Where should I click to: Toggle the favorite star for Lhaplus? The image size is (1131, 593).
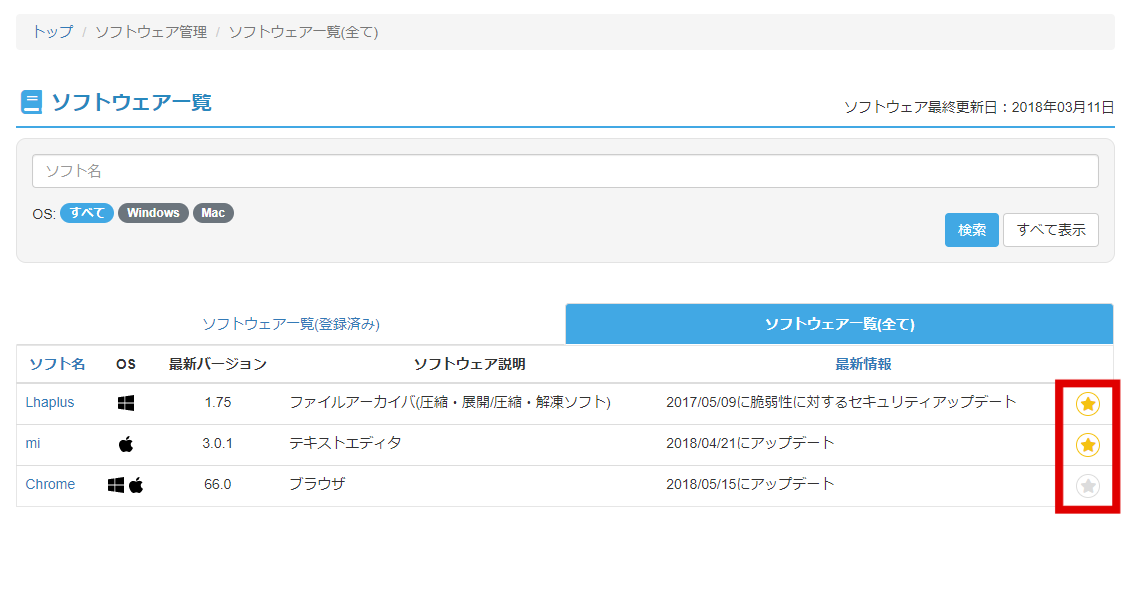coord(1087,404)
